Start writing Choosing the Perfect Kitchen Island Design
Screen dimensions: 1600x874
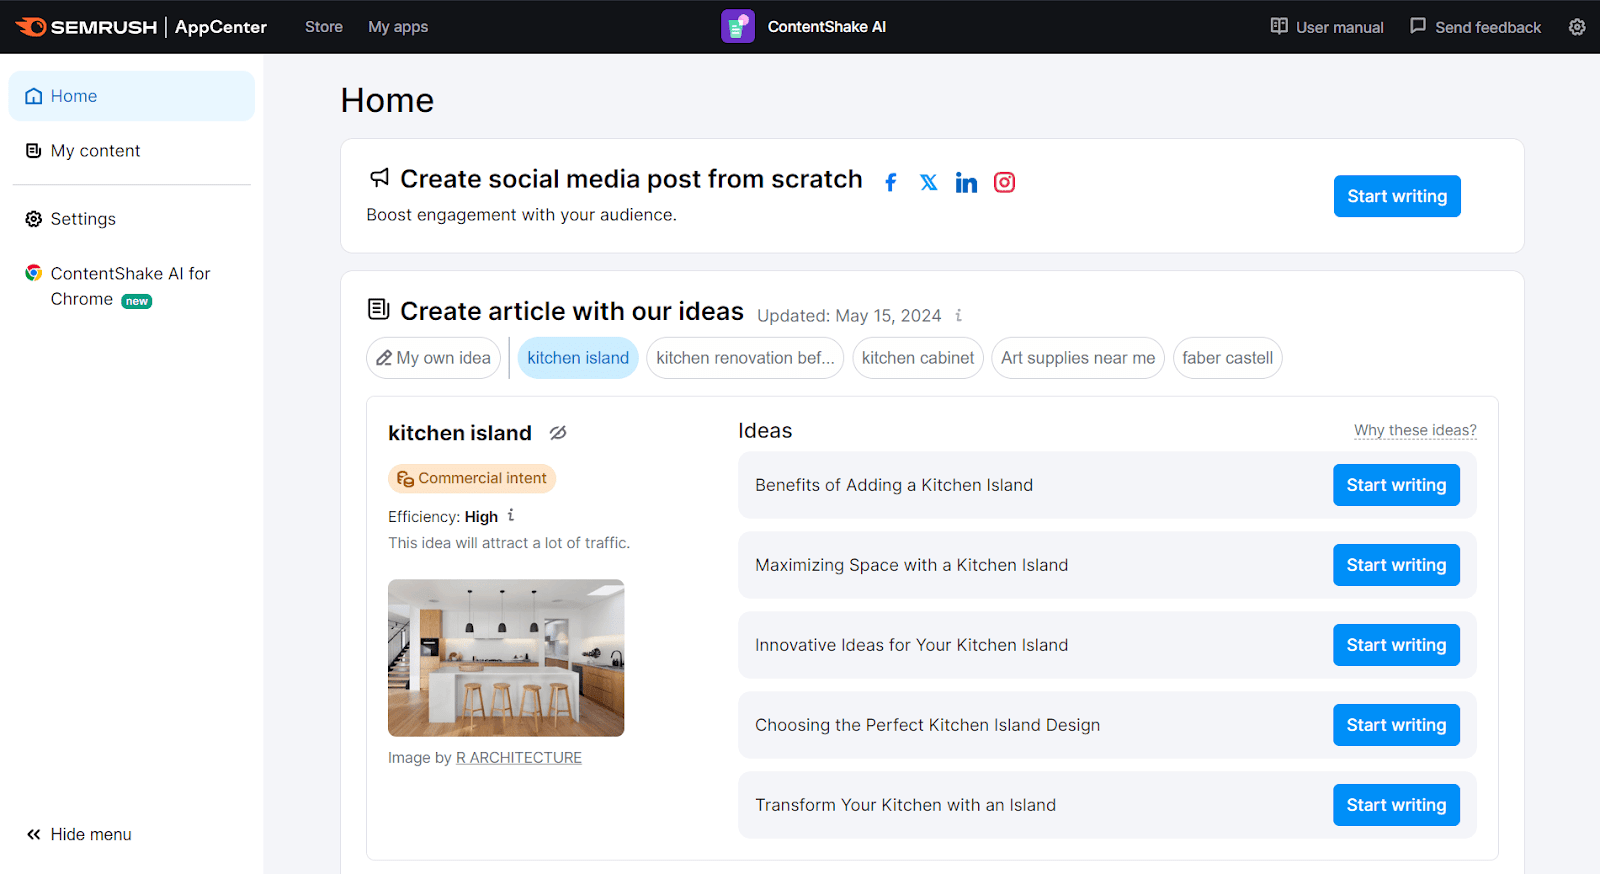(1396, 725)
